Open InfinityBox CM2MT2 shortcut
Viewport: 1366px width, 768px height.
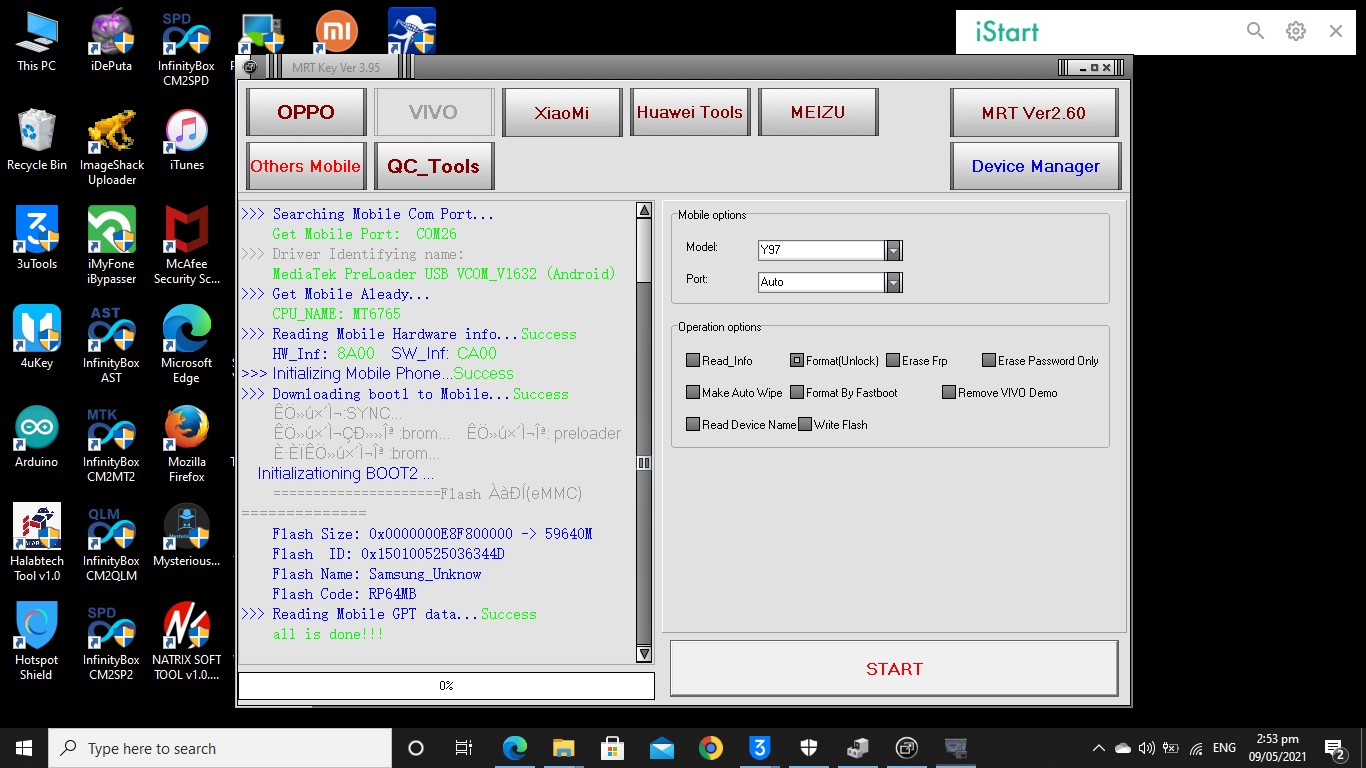[x=111, y=444]
